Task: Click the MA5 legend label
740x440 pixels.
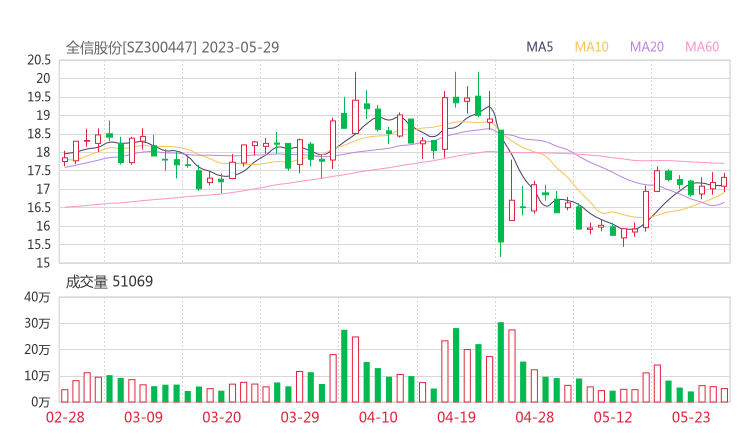Action: (539, 47)
